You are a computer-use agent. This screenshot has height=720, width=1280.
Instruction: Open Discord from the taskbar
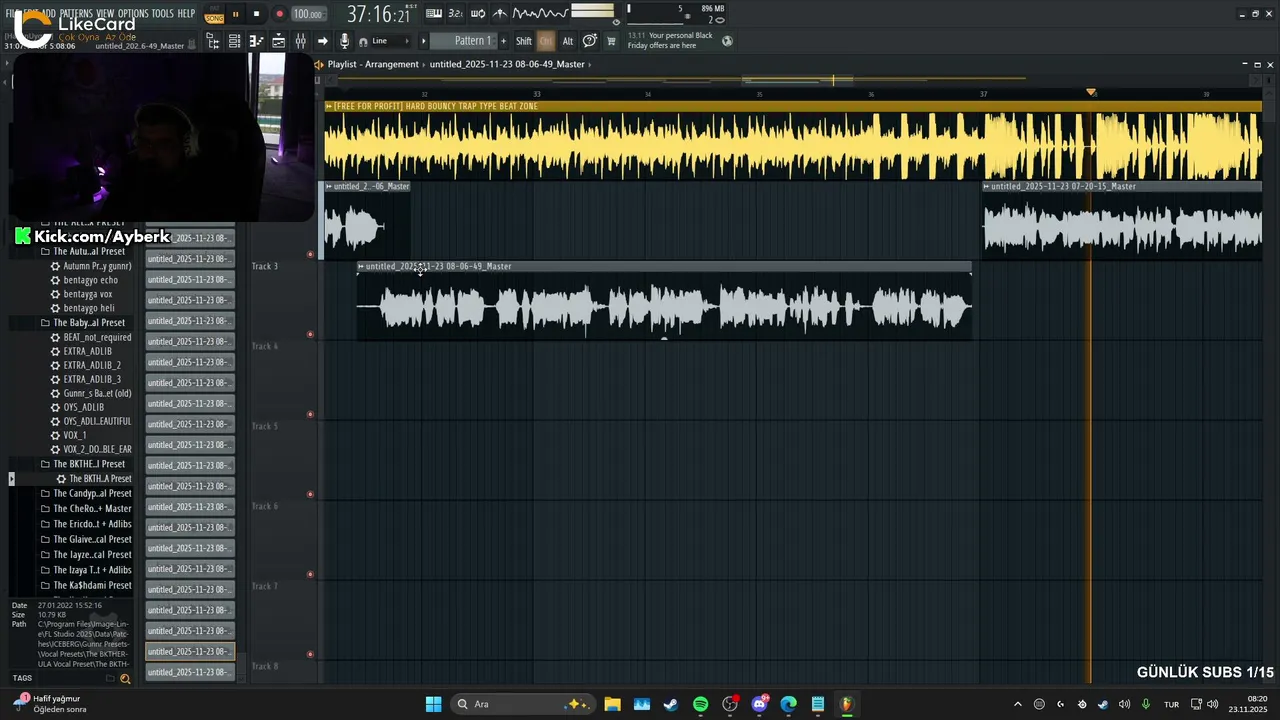[759, 704]
